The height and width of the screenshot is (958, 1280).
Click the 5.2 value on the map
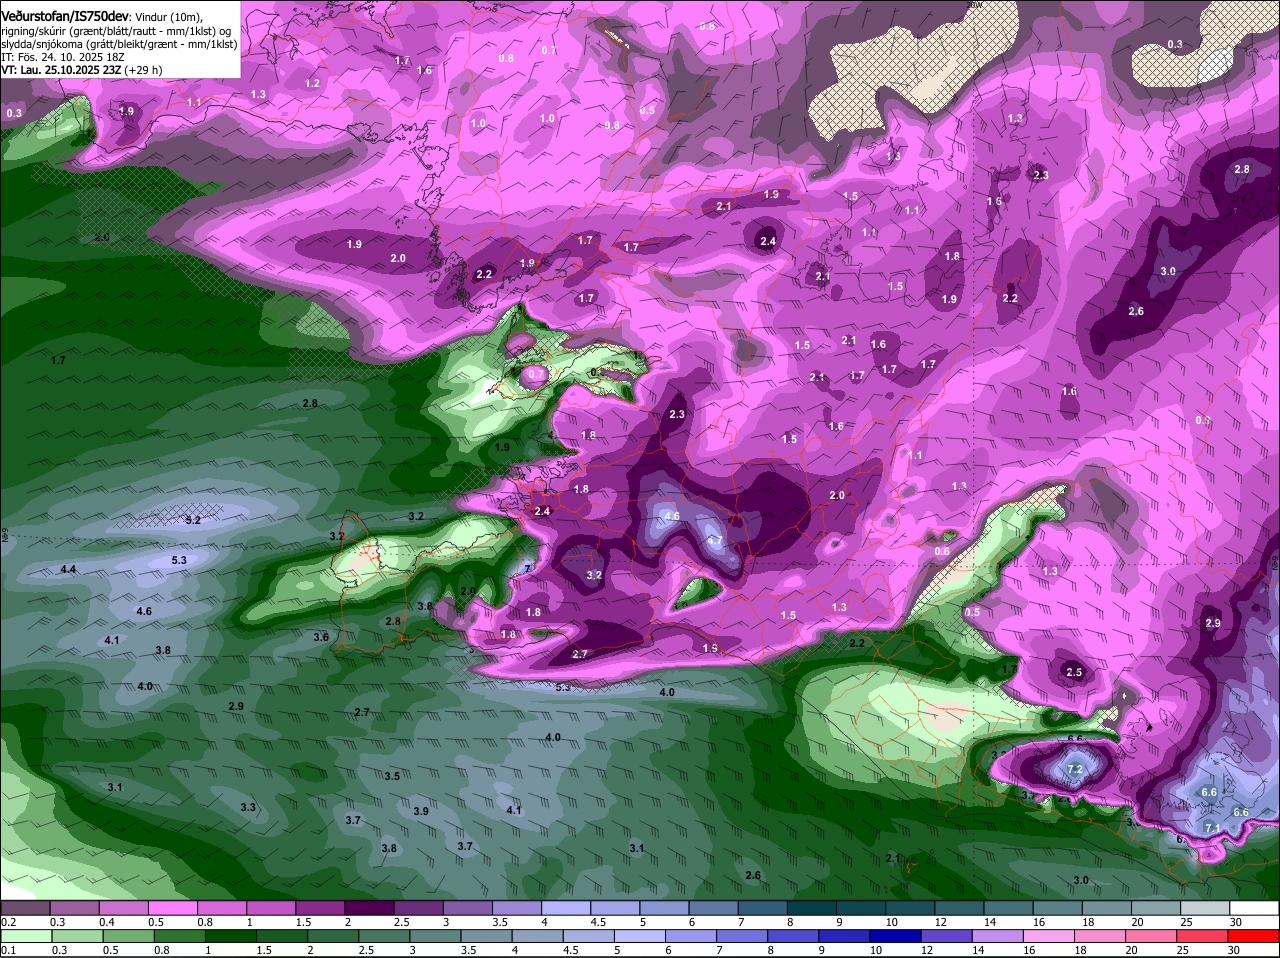click(x=193, y=520)
